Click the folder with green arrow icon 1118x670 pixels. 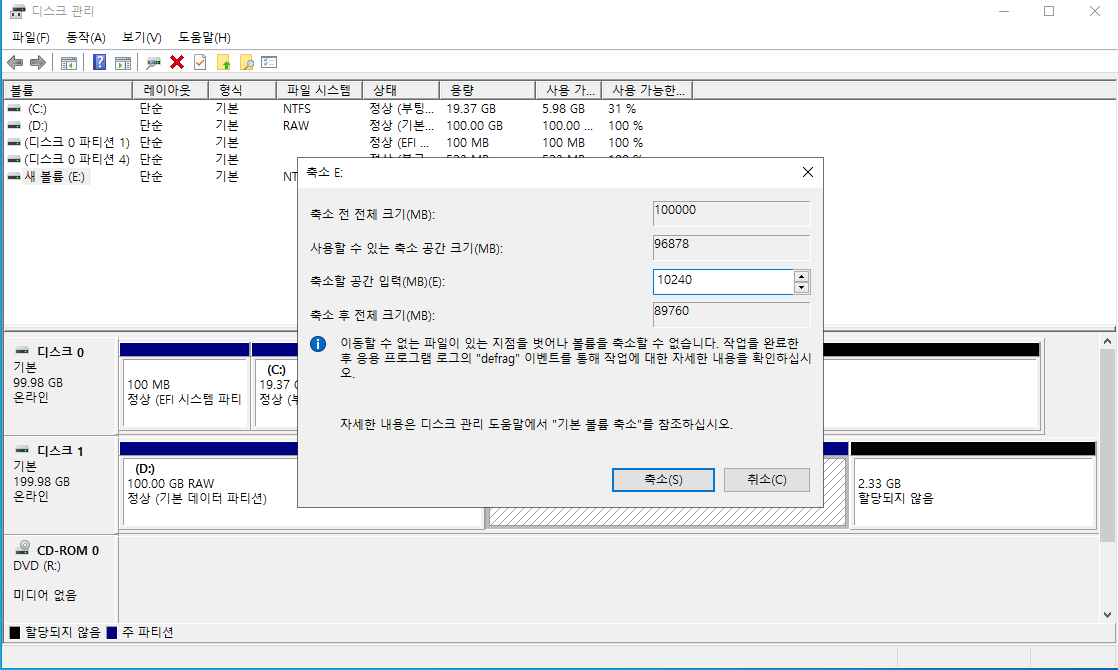[x=224, y=63]
